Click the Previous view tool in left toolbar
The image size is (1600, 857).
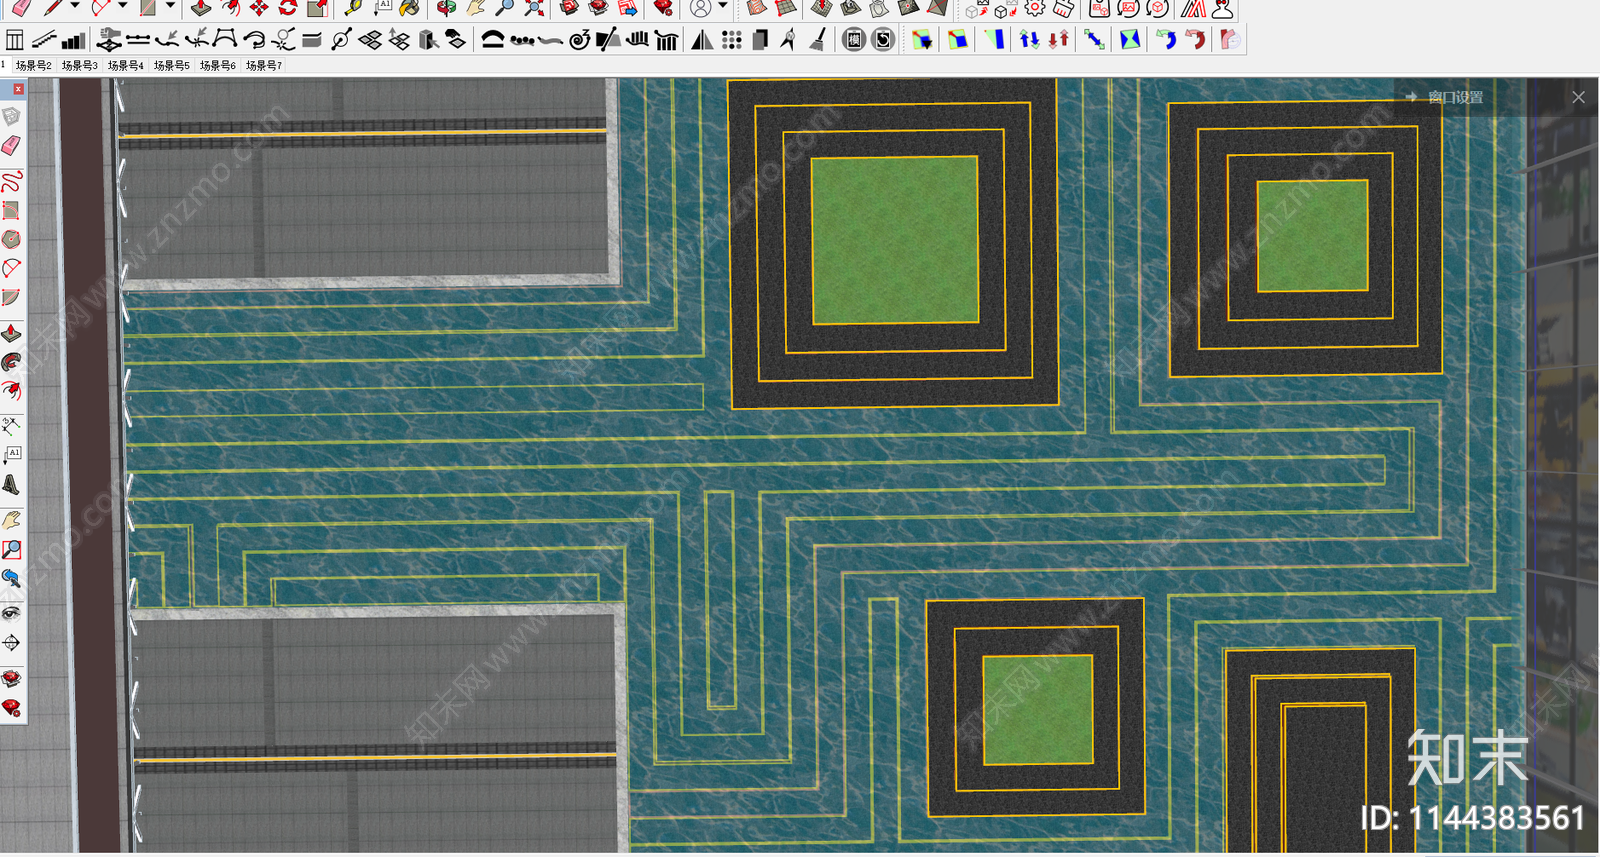[x=11, y=578]
